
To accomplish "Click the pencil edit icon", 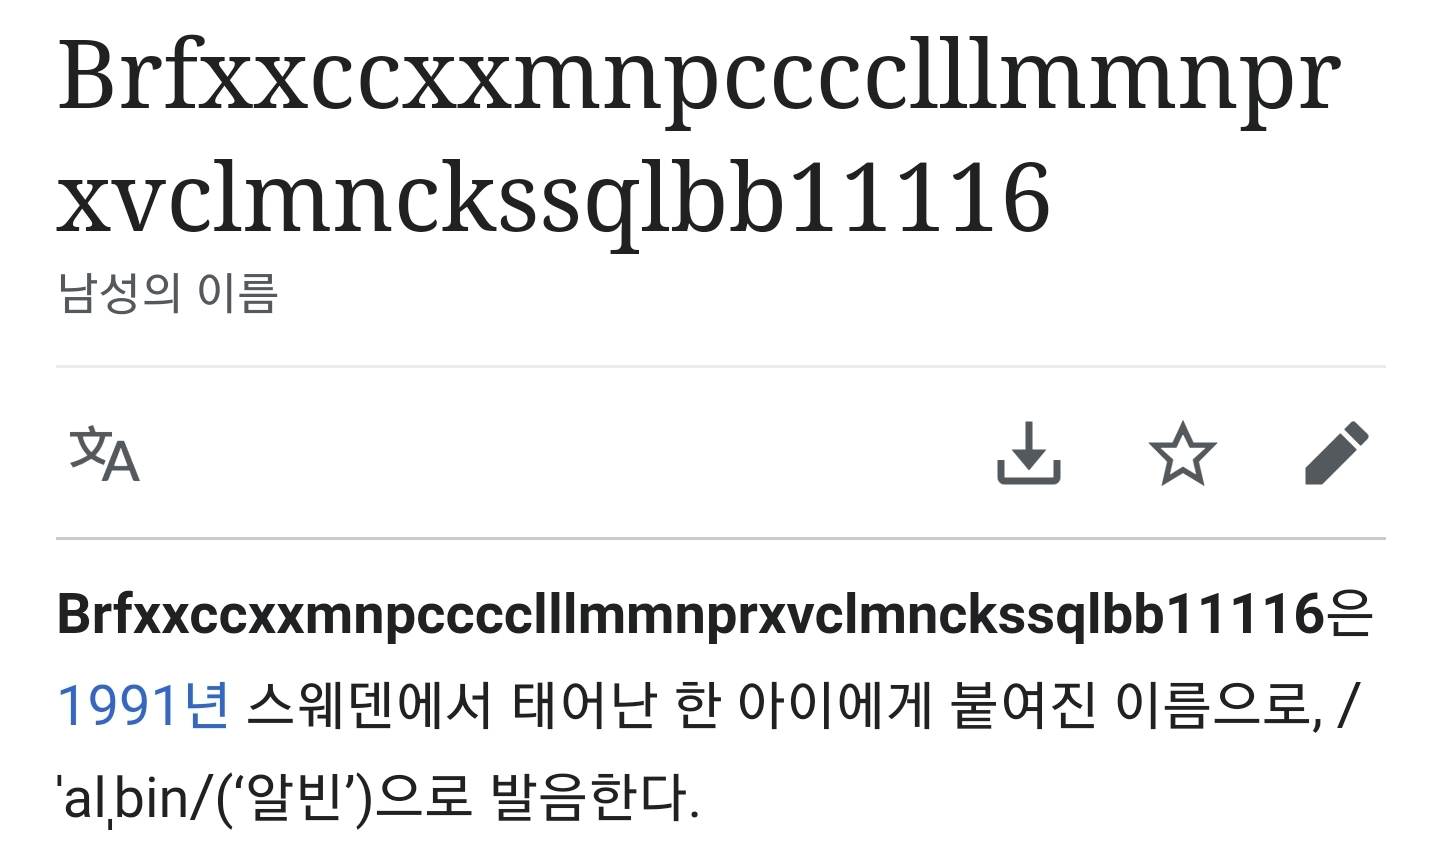I will pyautogui.click(x=1337, y=453).
